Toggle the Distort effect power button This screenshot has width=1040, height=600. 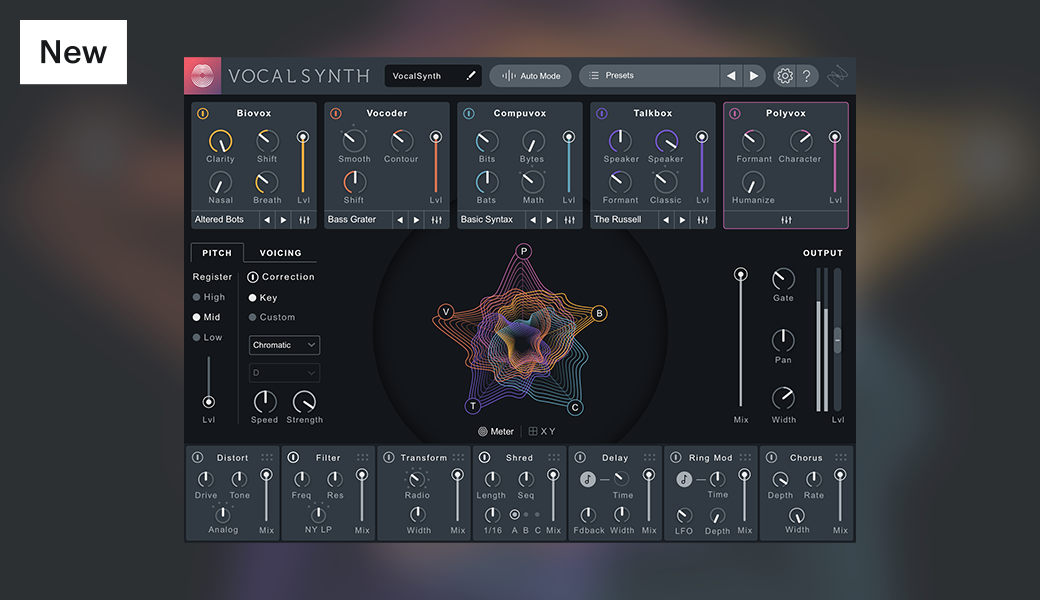coord(198,457)
